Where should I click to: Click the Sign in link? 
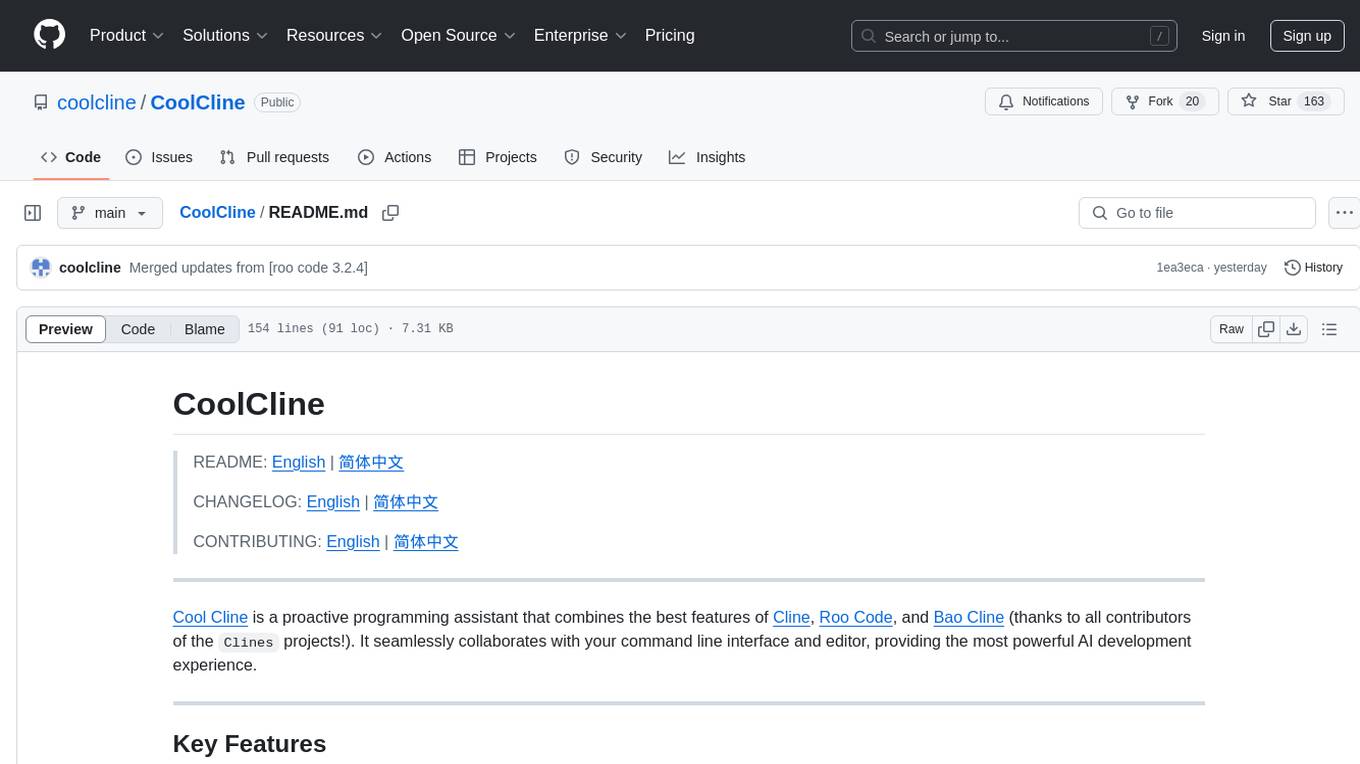[x=1223, y=36]
